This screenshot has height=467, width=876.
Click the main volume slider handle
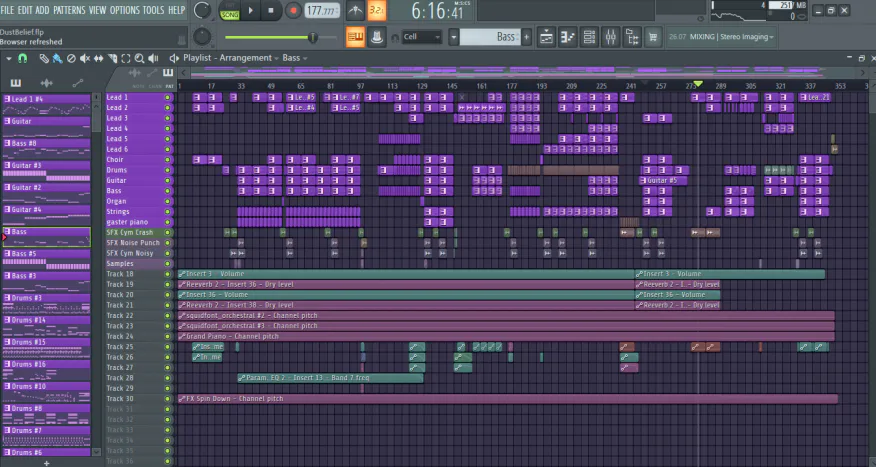[x=313, y=37]
